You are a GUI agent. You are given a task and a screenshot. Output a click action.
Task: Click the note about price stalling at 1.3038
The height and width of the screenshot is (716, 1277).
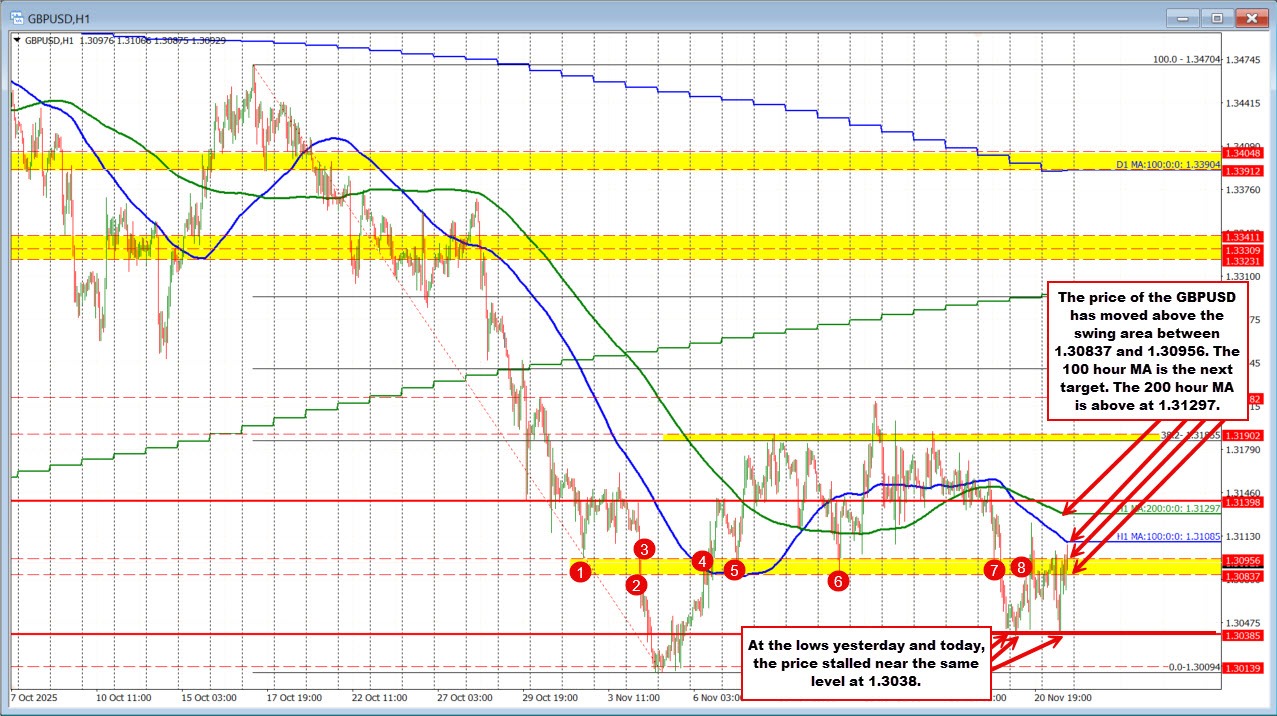tap(866, 663)
